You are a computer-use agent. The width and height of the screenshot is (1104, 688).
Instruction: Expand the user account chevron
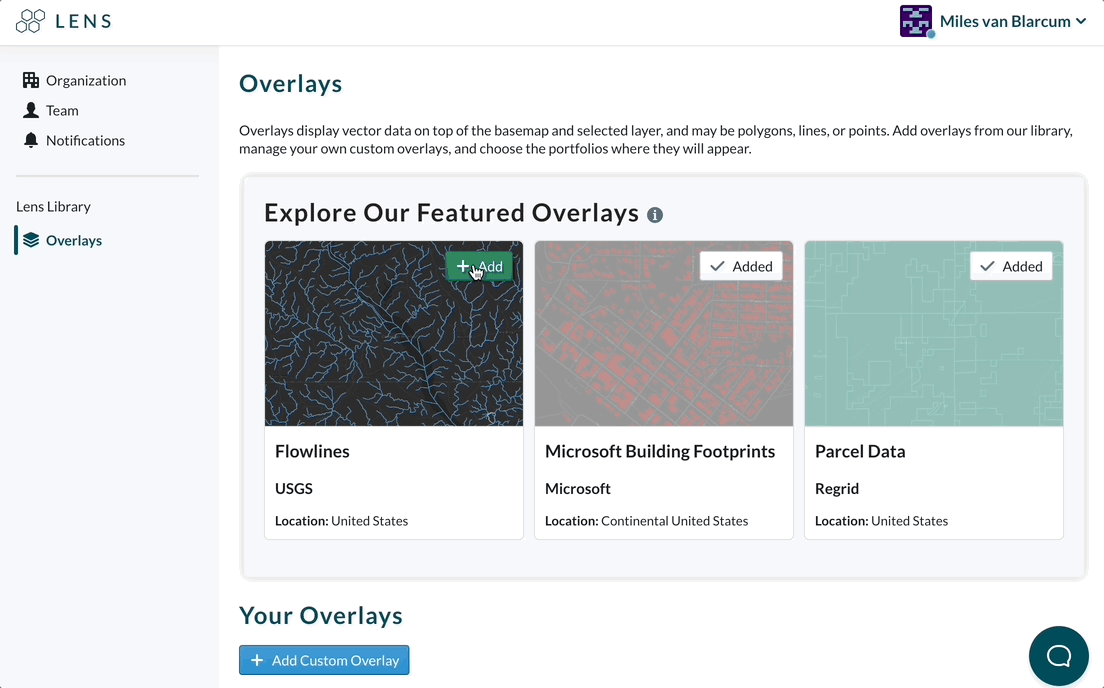pyautogui.click(x=1081, y=21)
